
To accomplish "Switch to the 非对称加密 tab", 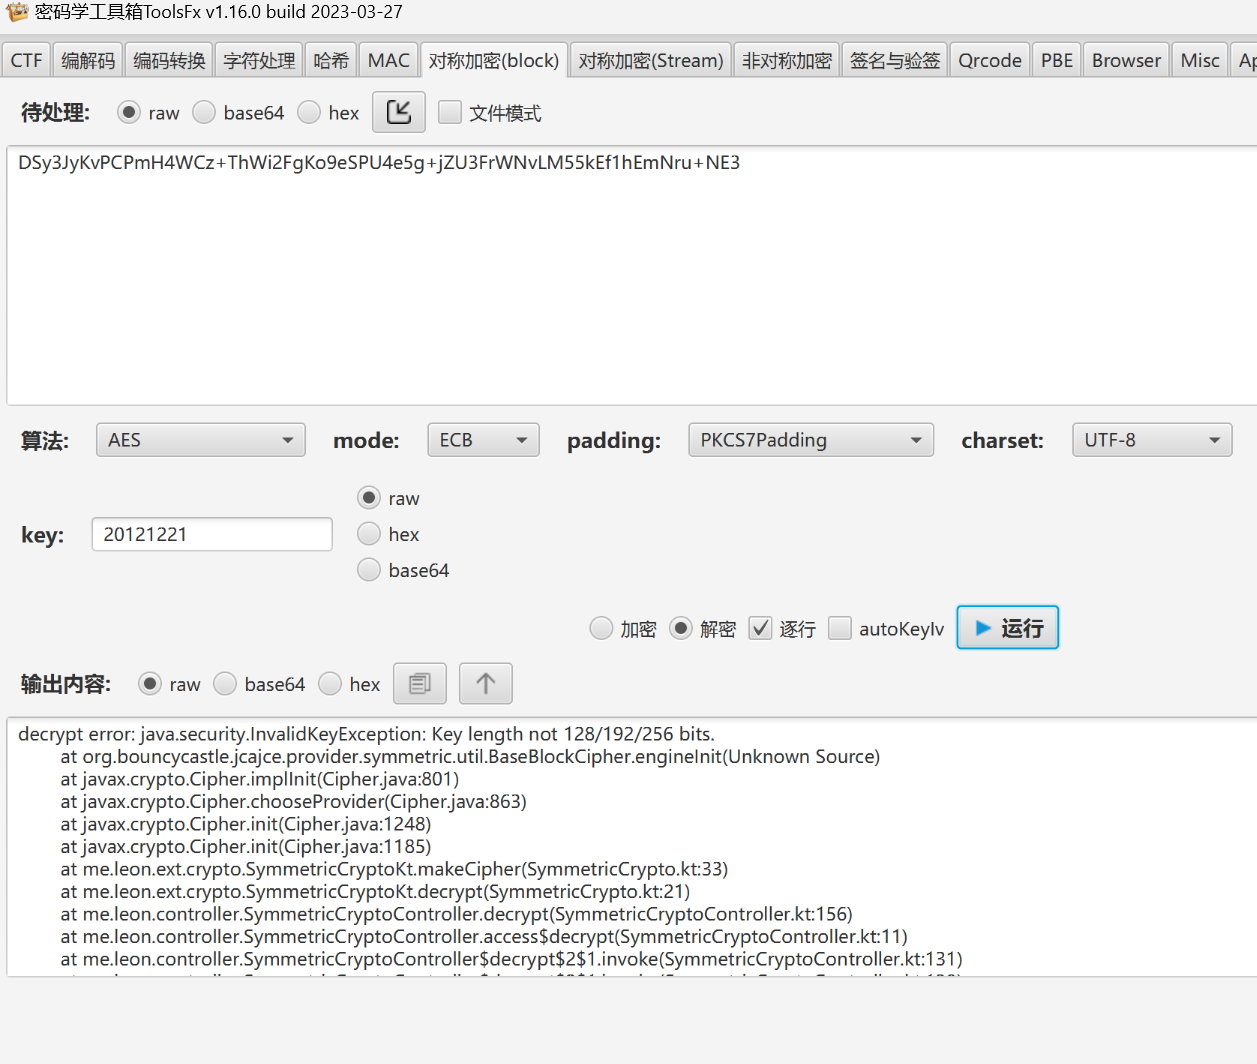I will click(x=786, y=59).
